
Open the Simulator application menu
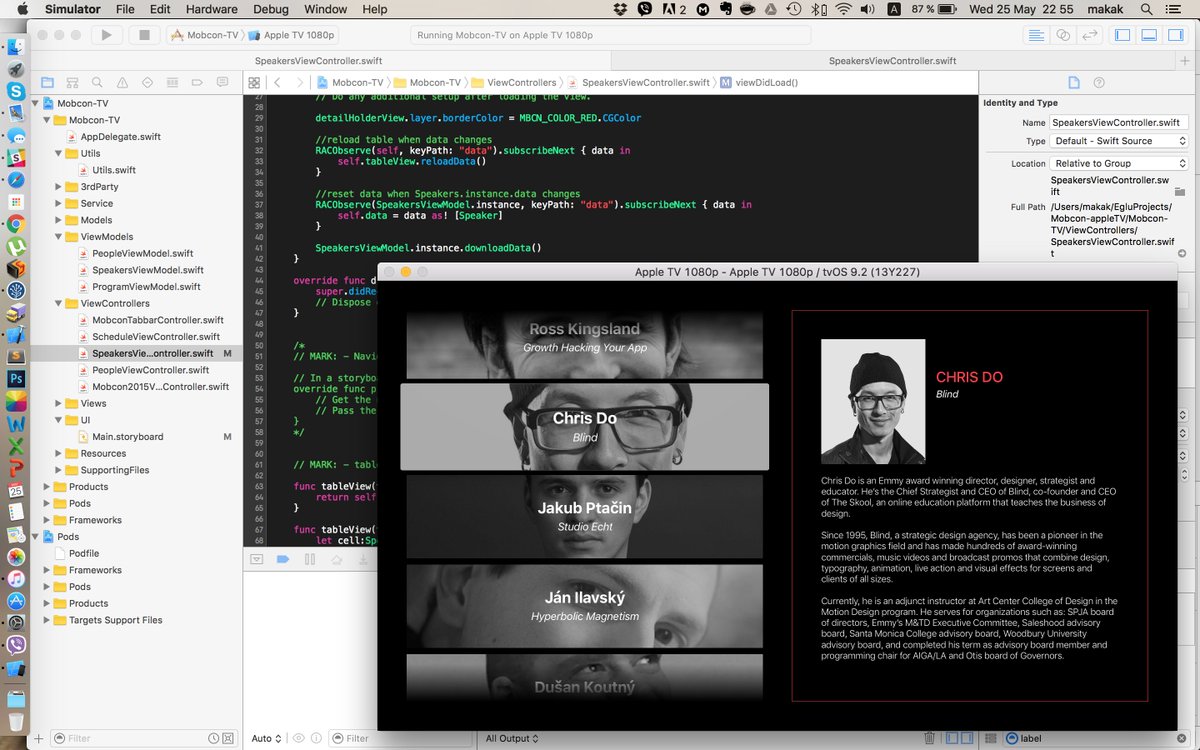click(73, 9)
